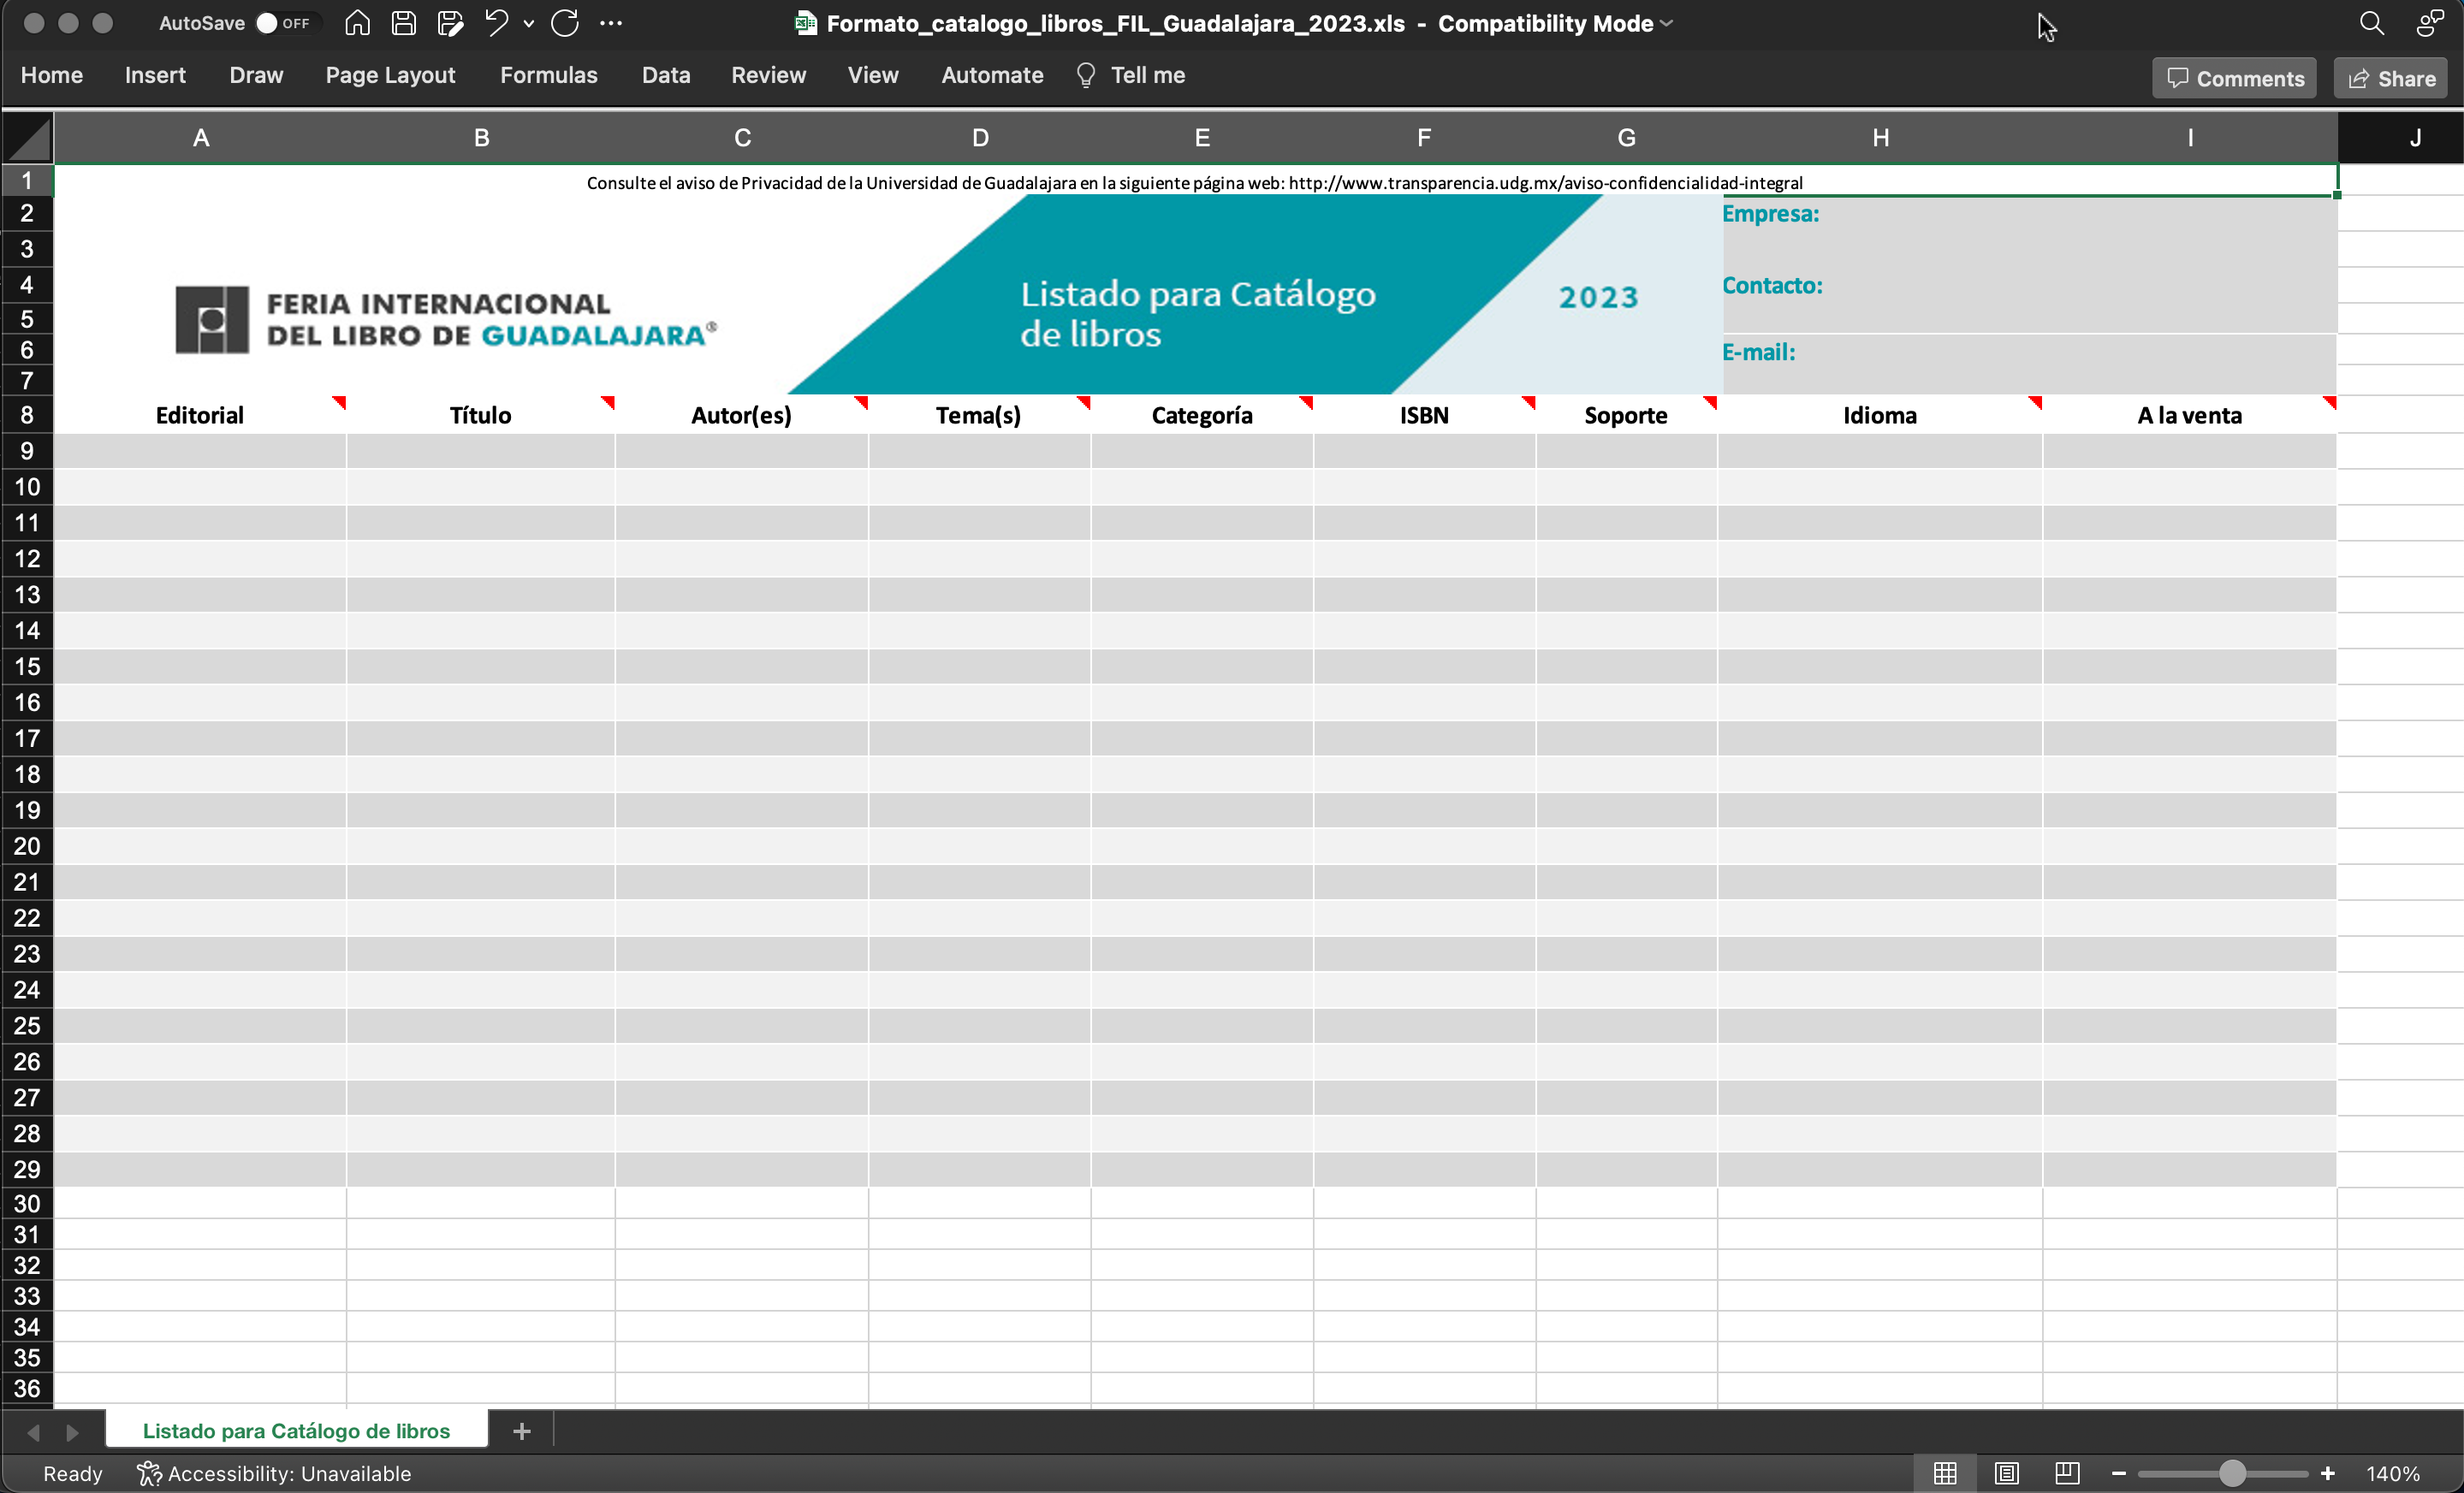Image resolution: width=2464 pixels, height=1493 pixels.
Task: Click the Save As pencil-disk icon
Action: click(450, 23)
